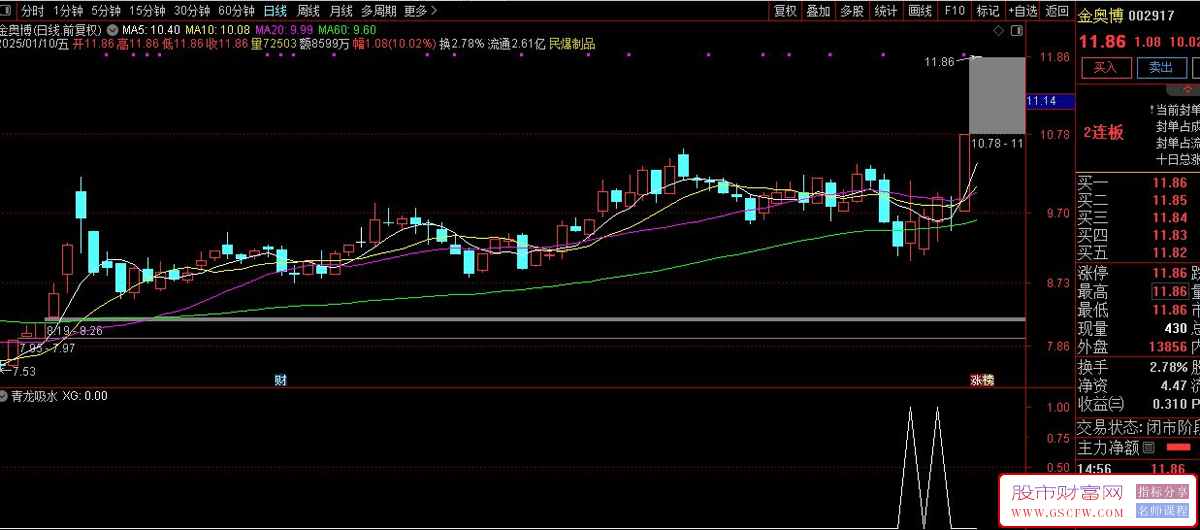Image resolution: width=1200 pixels, height=530 pixels.
Task: Click the 002917 stock code
Action: (x=1151, y=15)
